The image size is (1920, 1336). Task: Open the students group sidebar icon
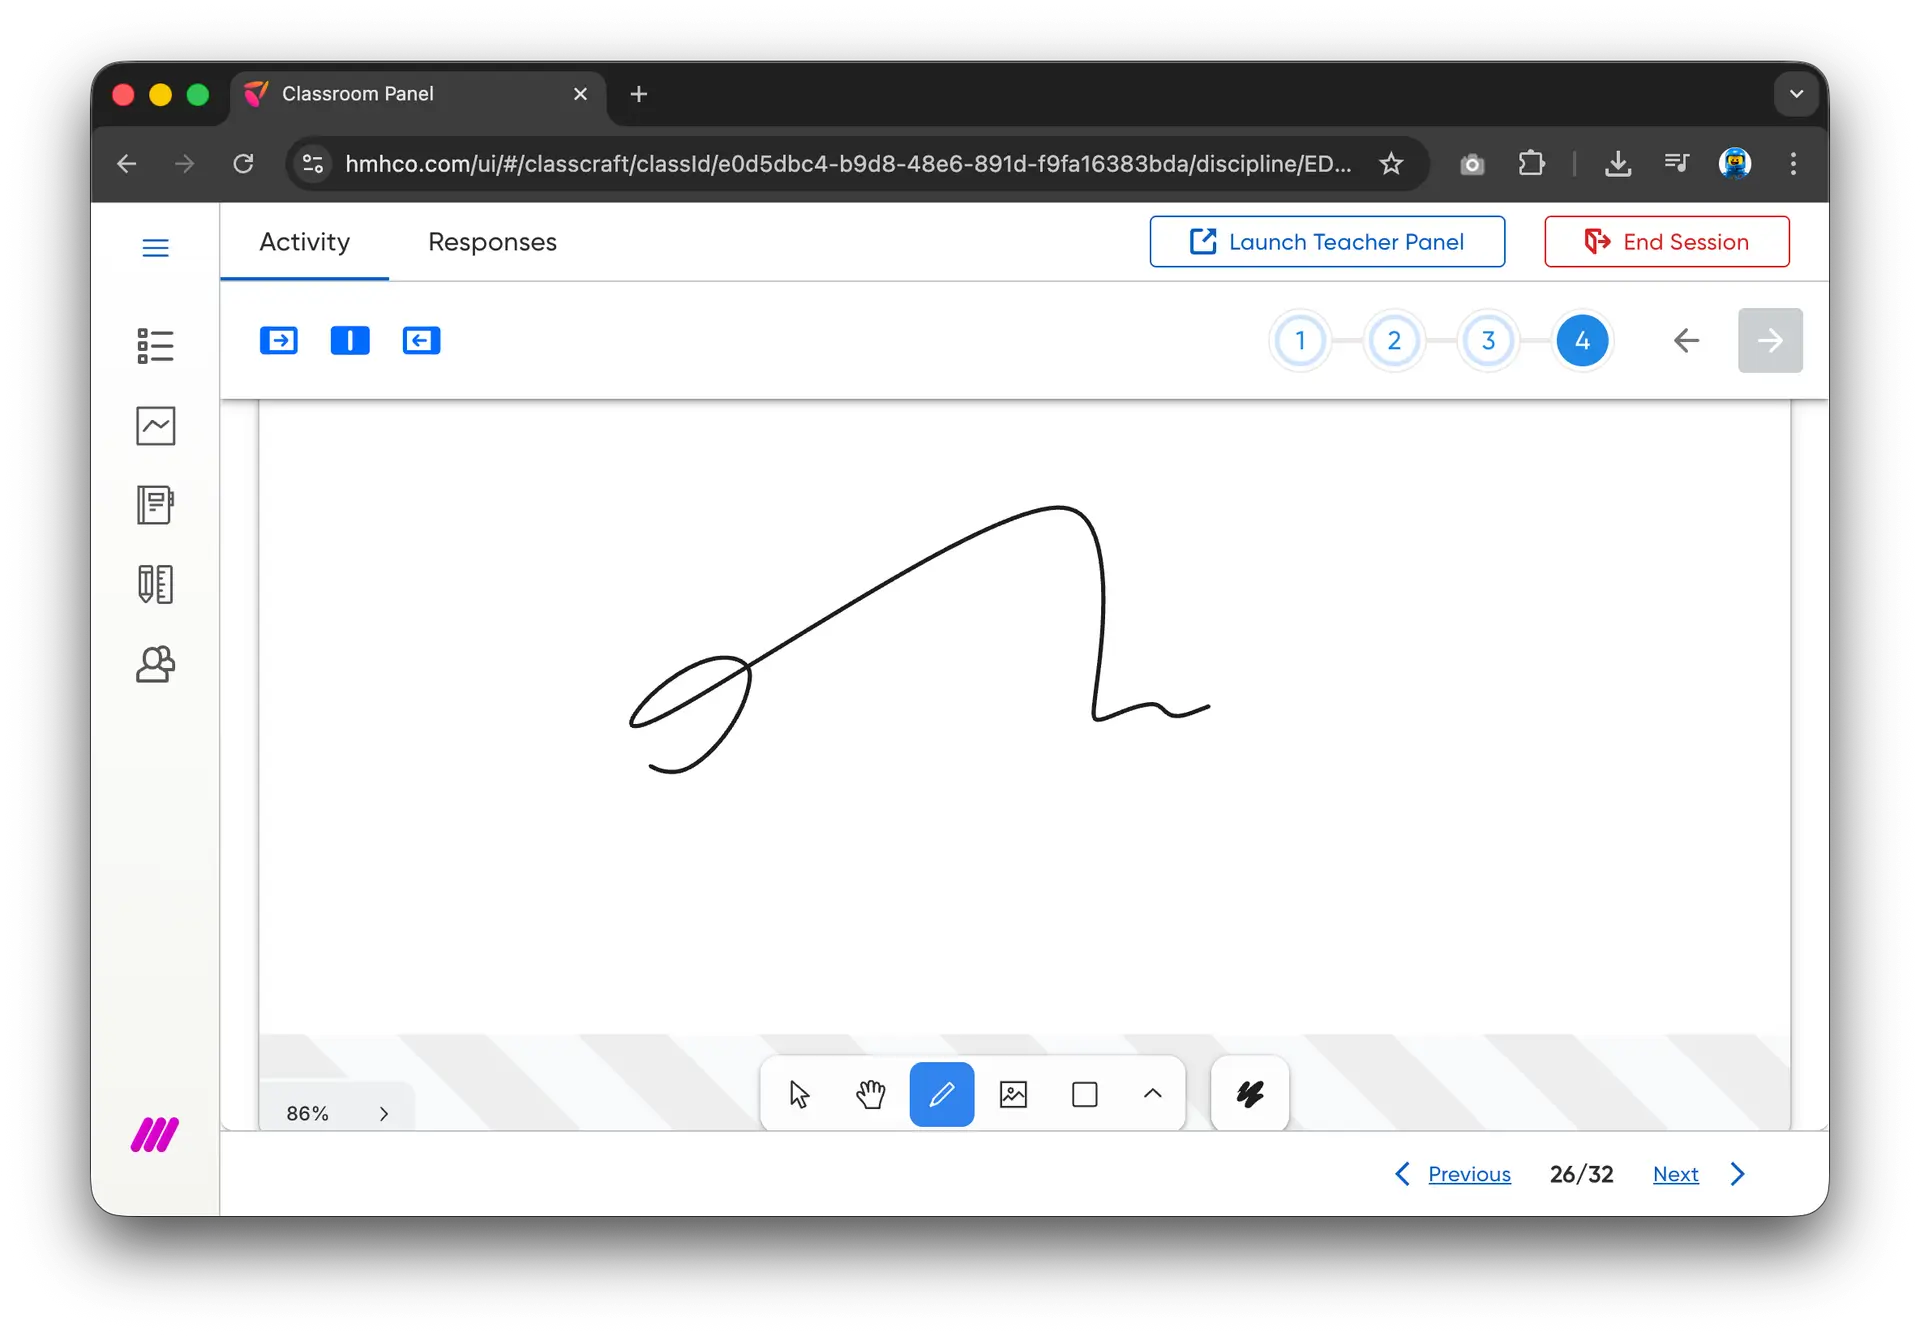155,664
